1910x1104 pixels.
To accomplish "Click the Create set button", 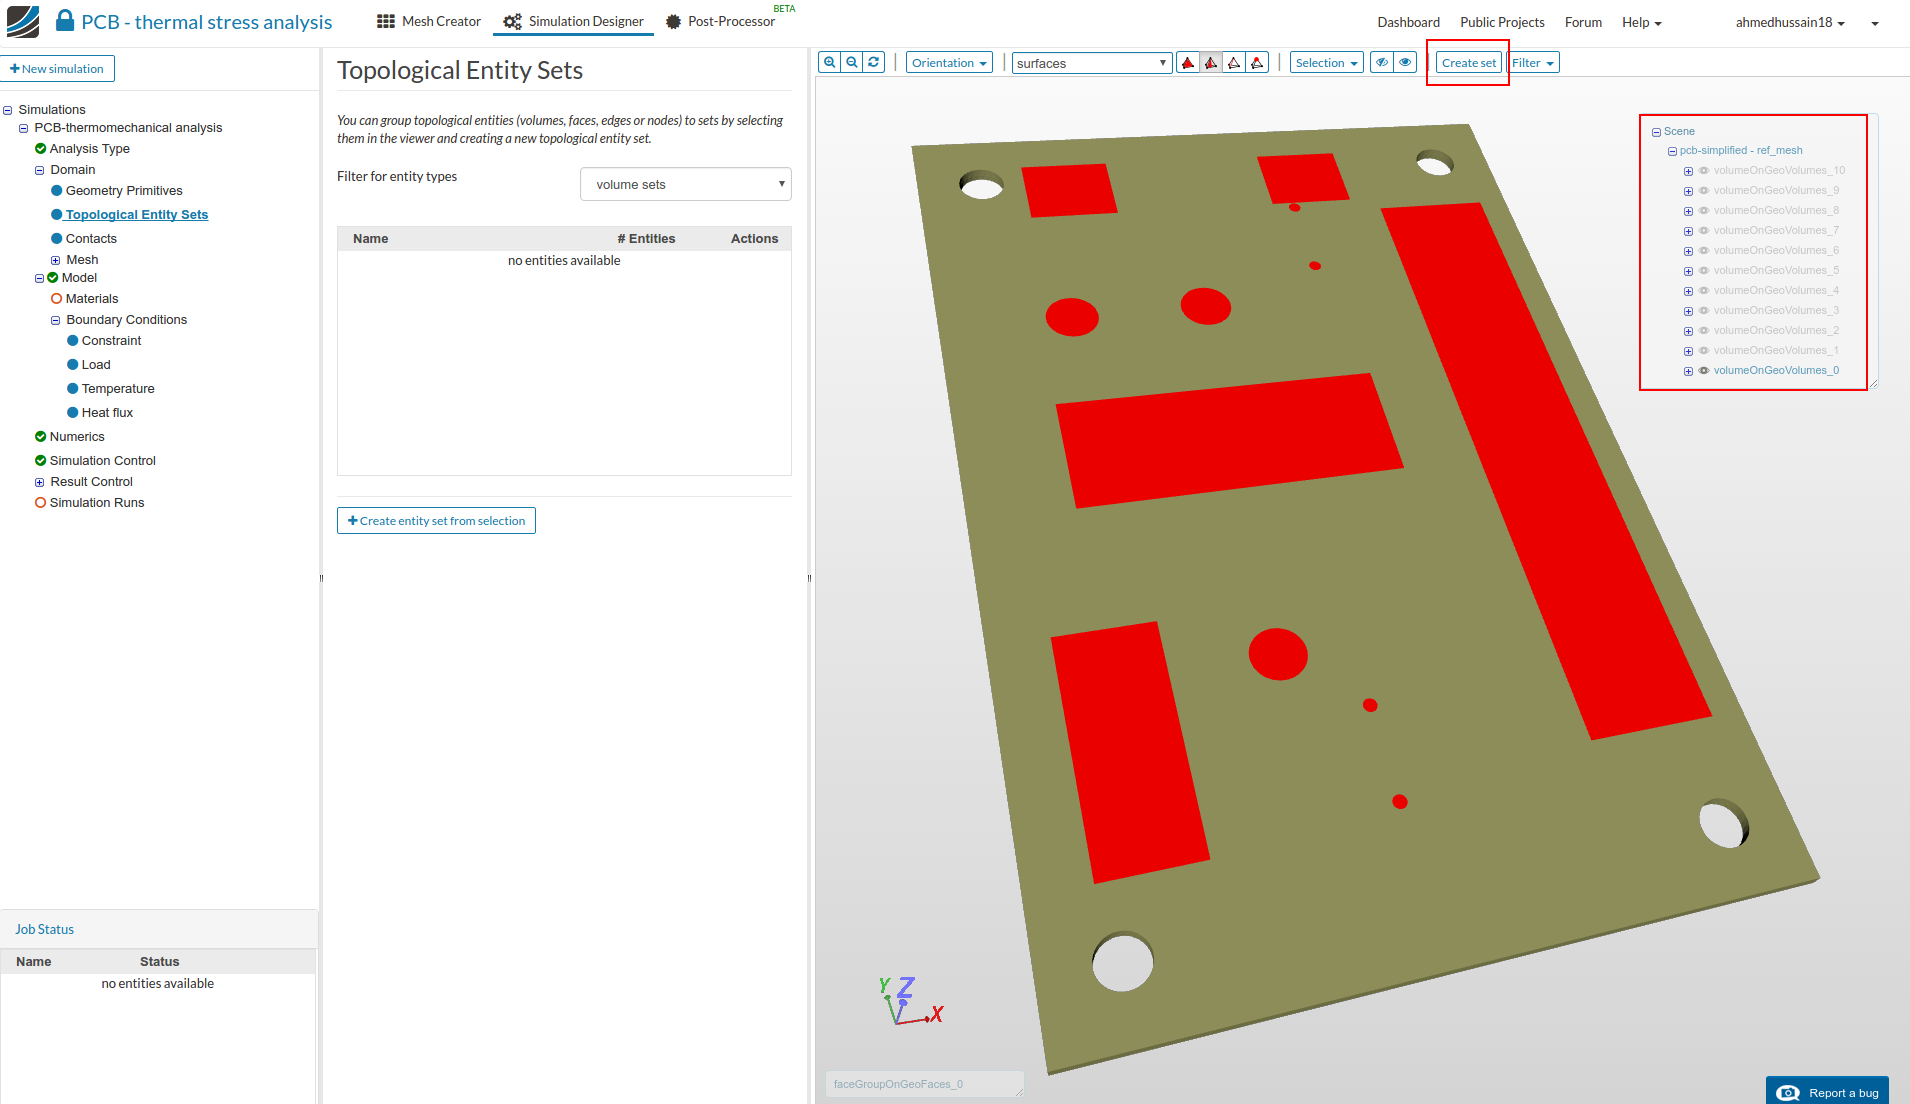I will coord(1469,63).
